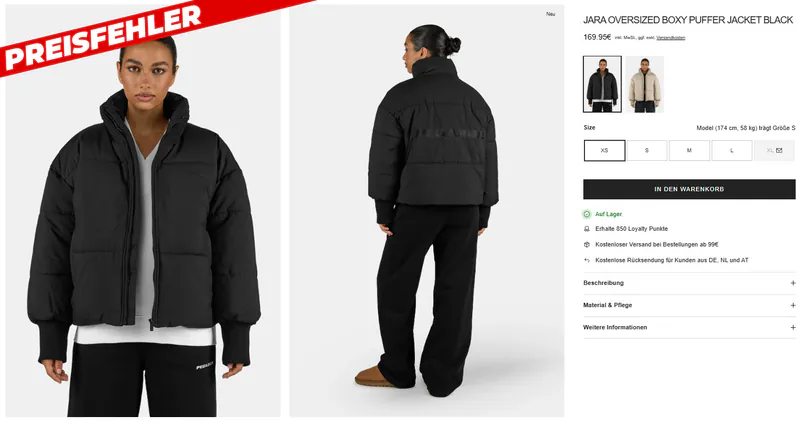This screenshot has width=800, height=422.
Task: Click the plus icon beside Weitere Informationen
Action: 793,328
